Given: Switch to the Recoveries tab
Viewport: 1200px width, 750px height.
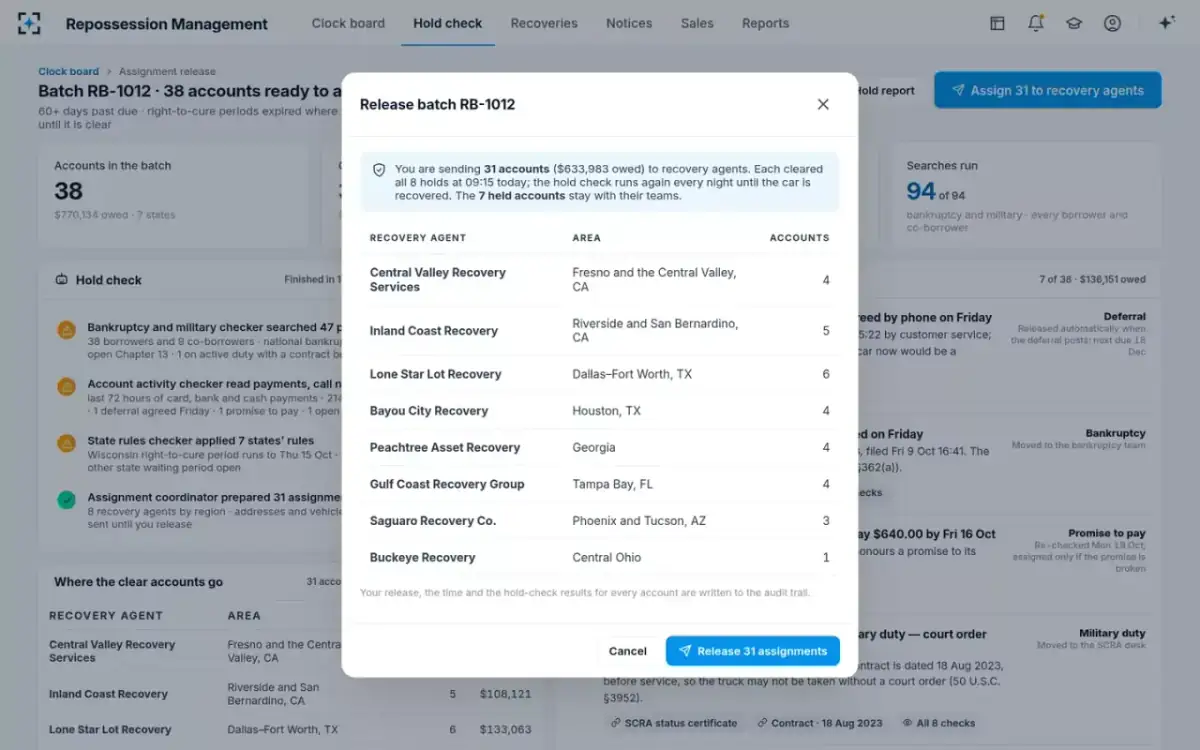Looking at the screenshot, I should pyautogui.click(x=544, y=23).
